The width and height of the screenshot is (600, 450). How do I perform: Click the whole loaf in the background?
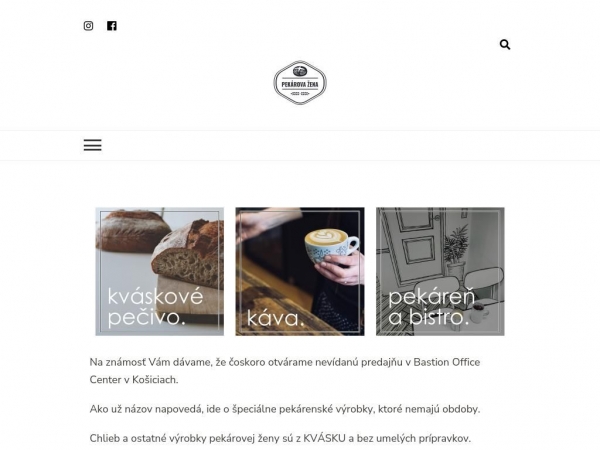click(132, 231)
